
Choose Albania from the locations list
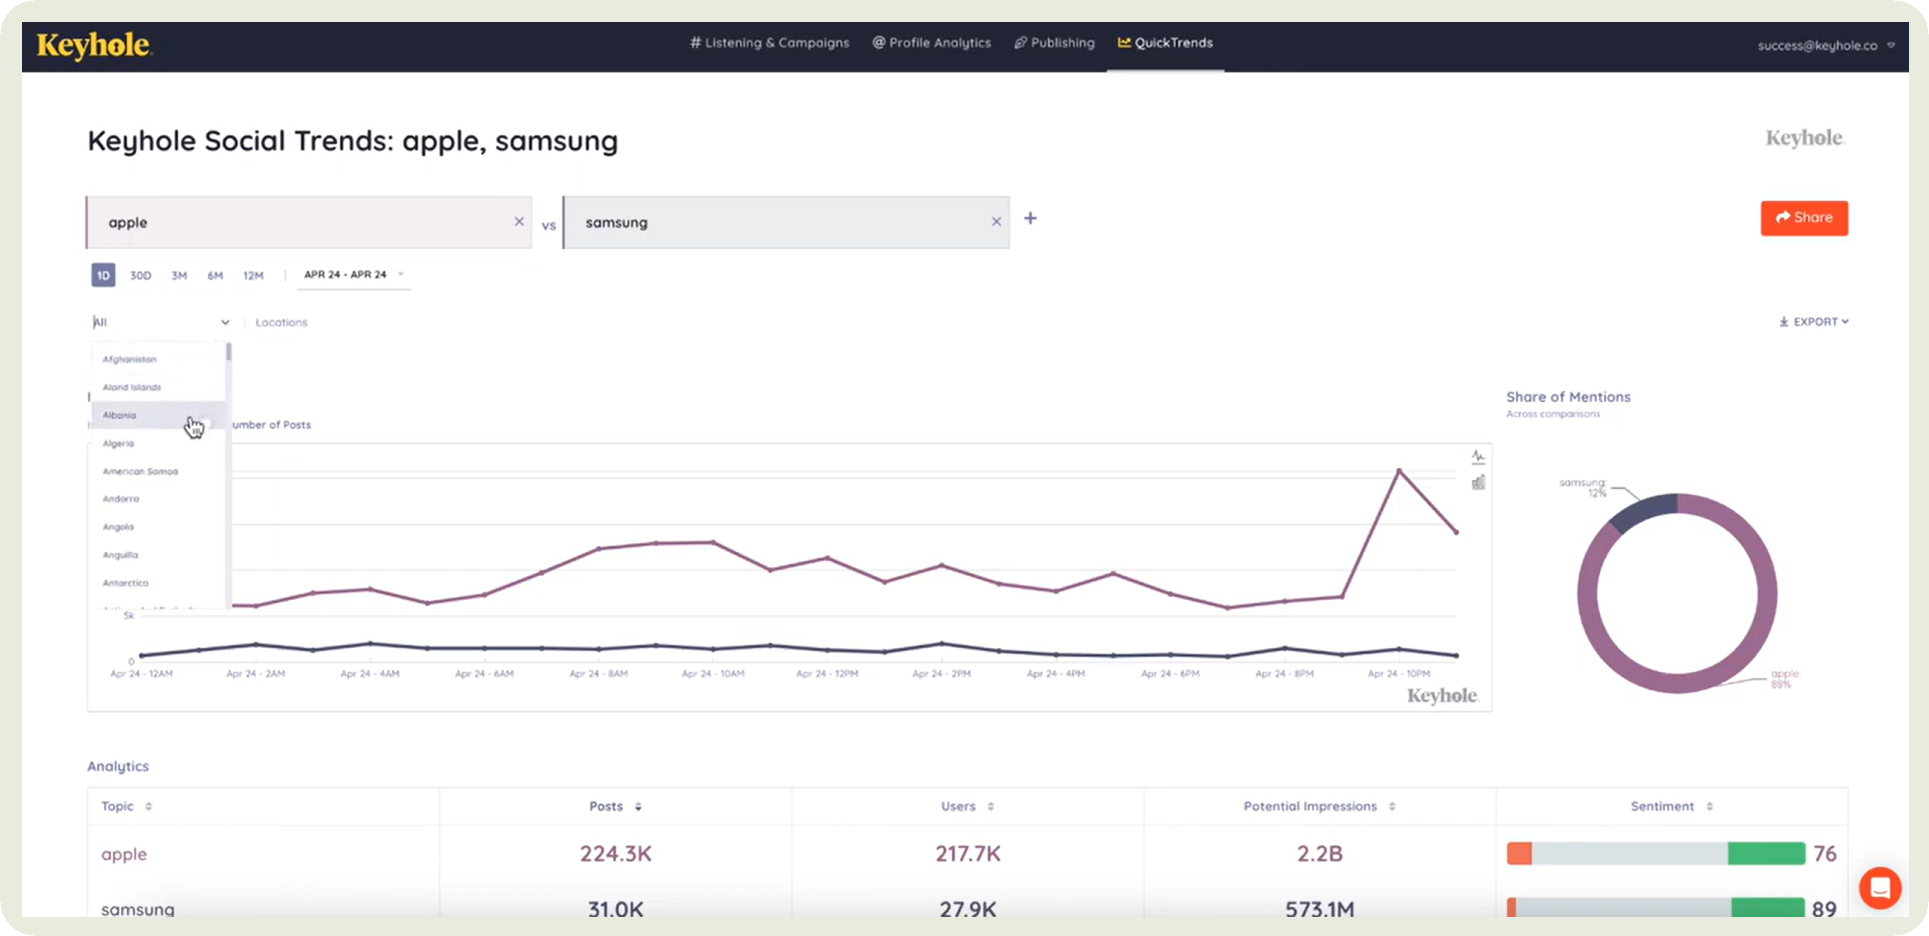[120, 415]
